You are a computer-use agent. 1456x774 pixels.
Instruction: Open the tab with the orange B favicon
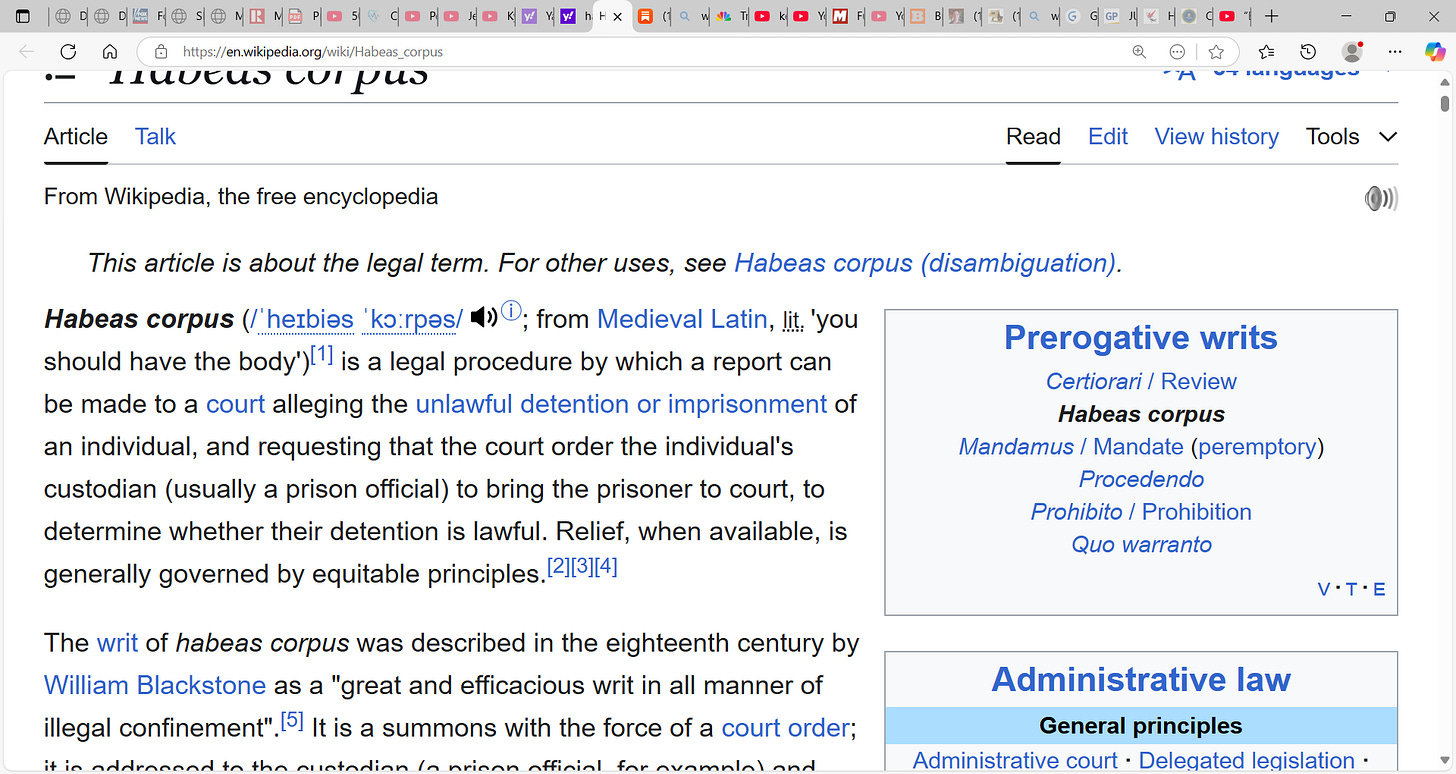coord(924,16)
